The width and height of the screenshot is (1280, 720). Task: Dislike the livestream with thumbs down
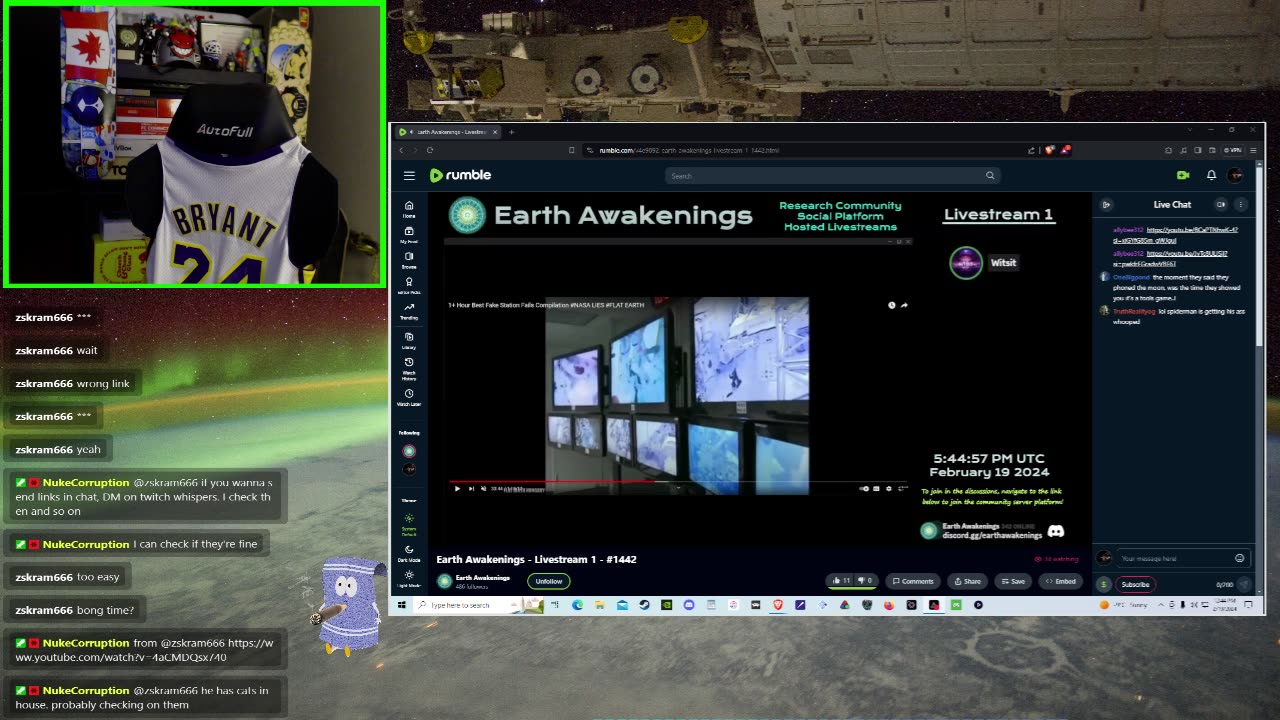coord(865,581)
